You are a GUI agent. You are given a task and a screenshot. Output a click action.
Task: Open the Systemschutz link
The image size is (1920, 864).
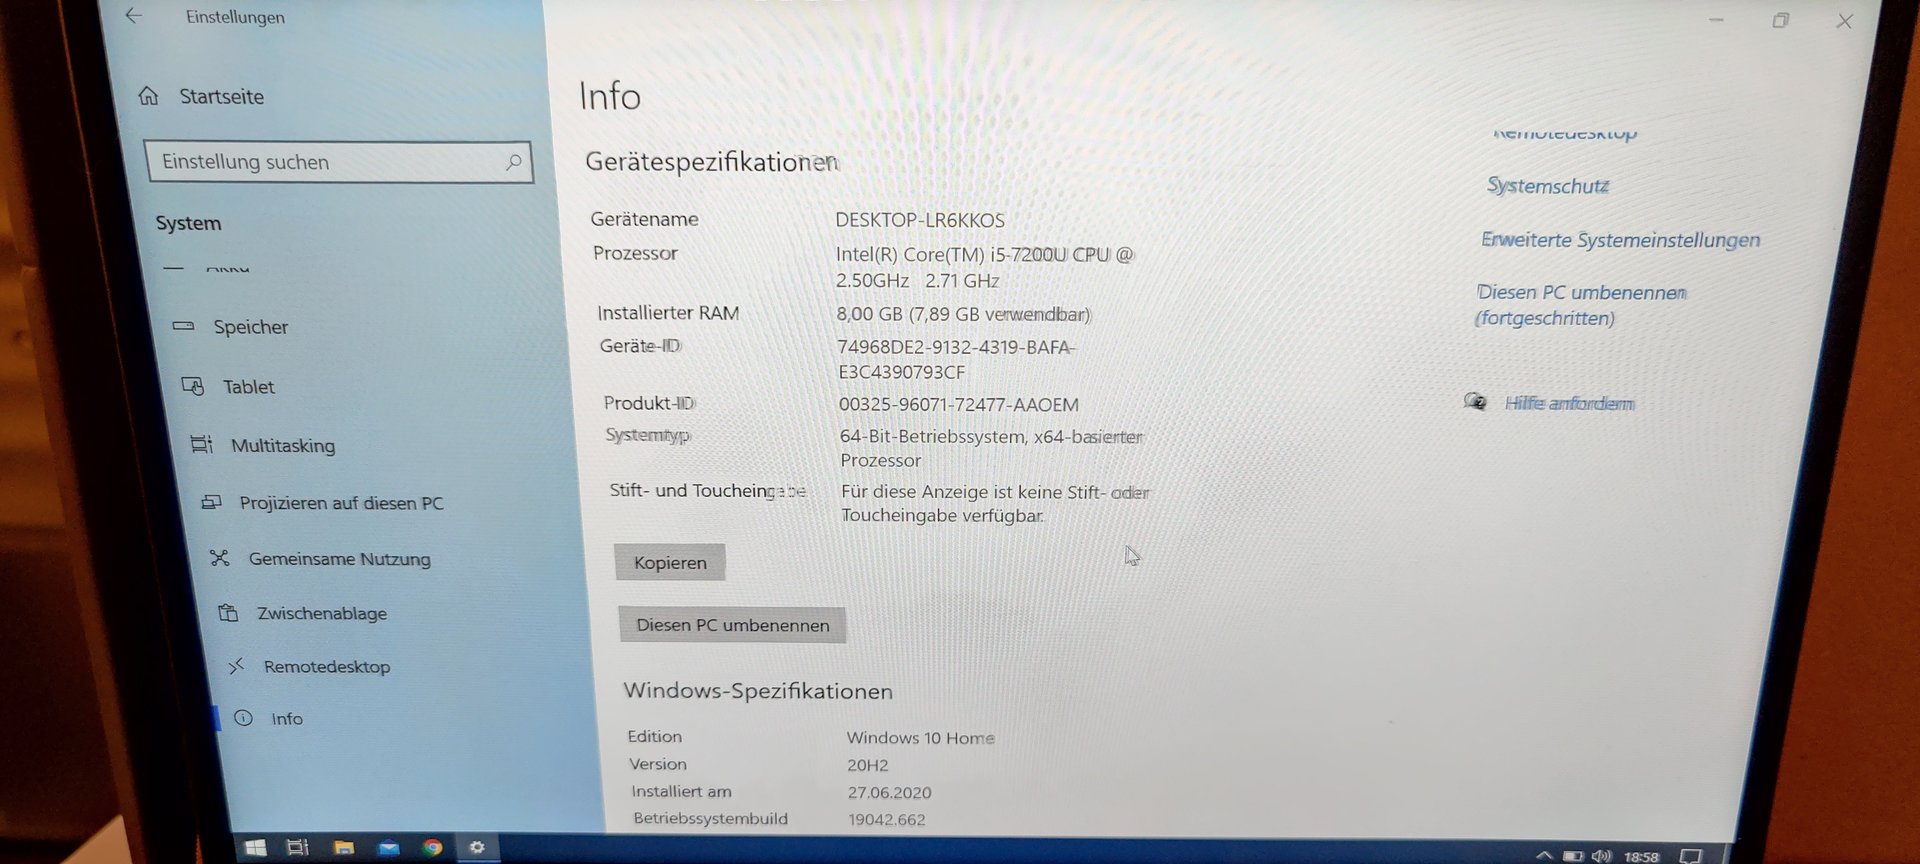click(x=1547, y=185)
